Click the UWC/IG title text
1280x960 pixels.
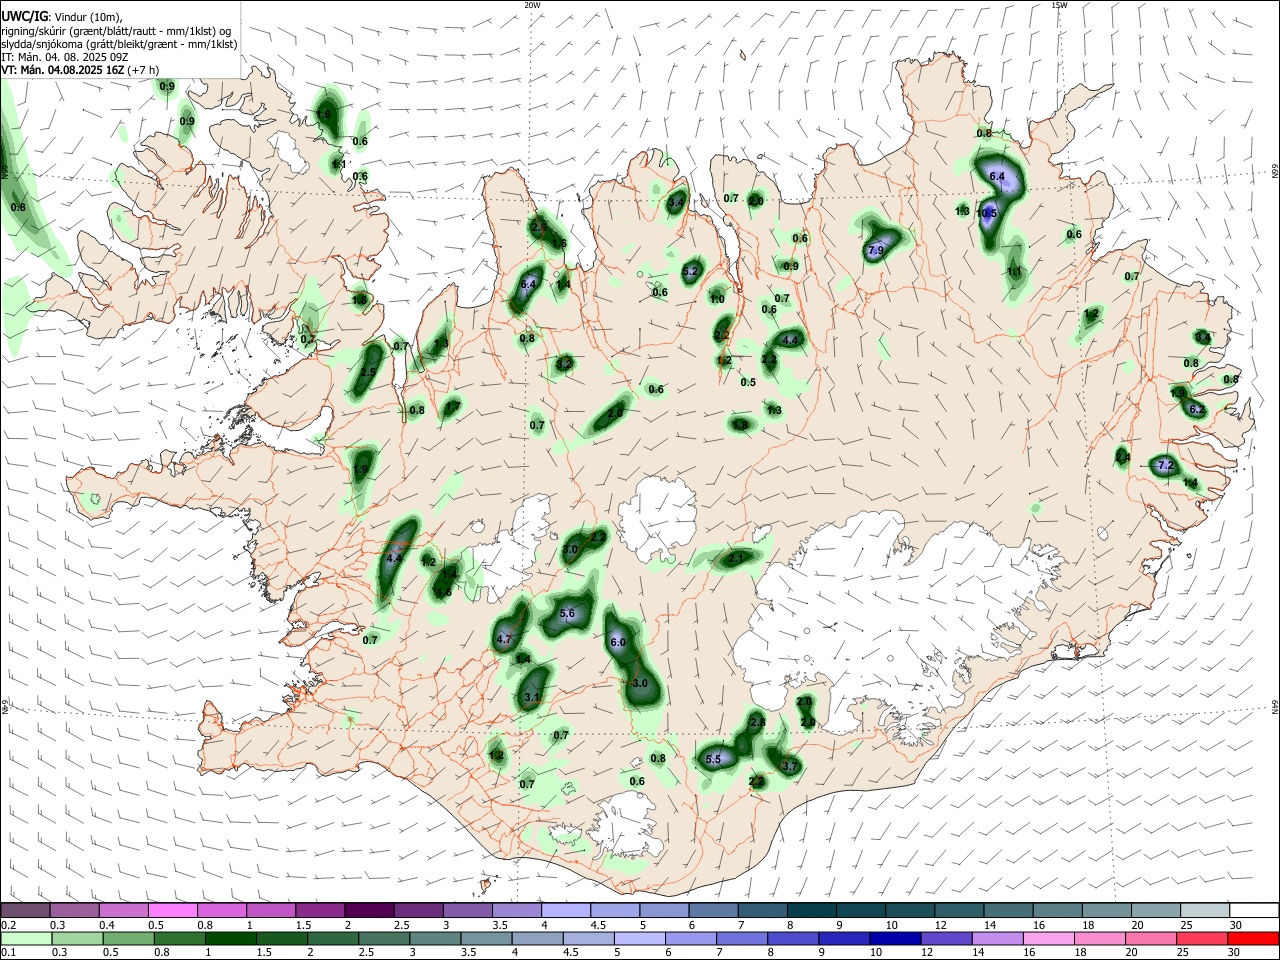(x=24, y=16)
